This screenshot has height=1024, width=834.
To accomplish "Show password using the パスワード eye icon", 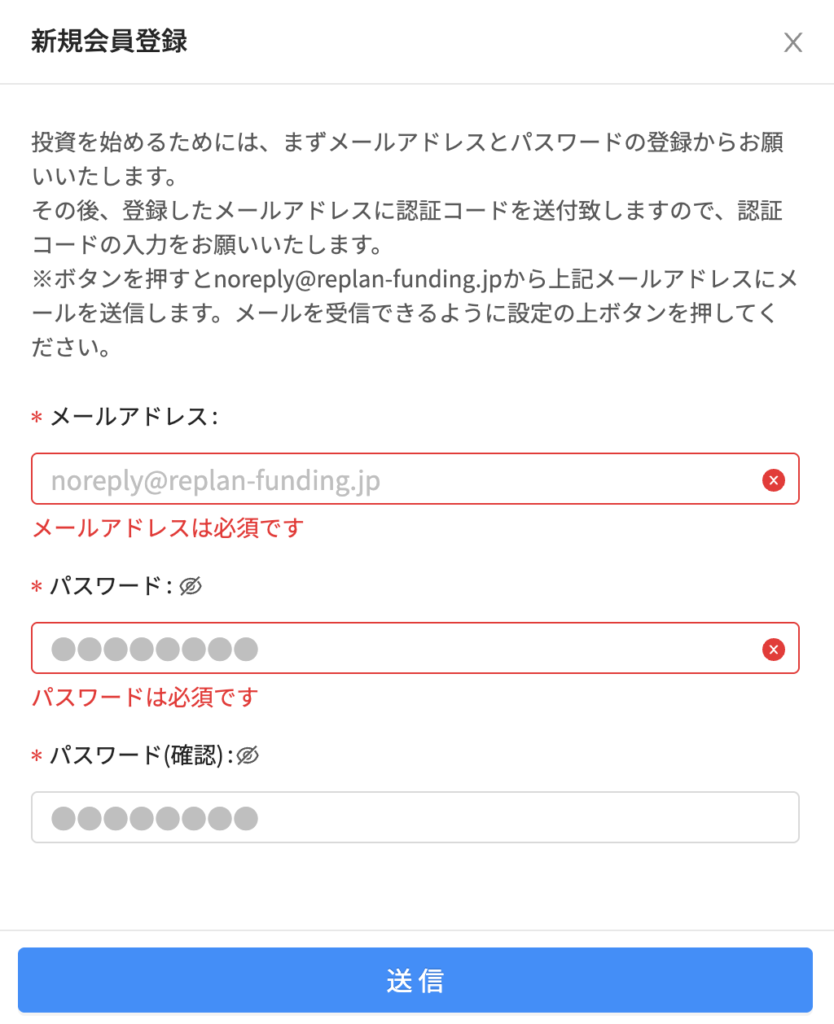I will point(190,586).
